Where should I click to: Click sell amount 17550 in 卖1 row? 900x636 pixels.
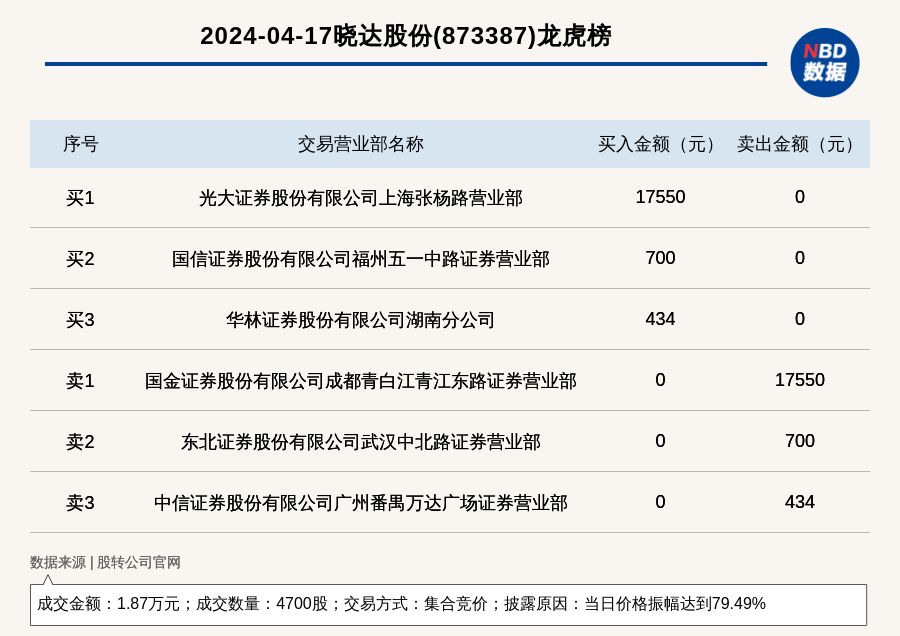[x=800, y=379]
